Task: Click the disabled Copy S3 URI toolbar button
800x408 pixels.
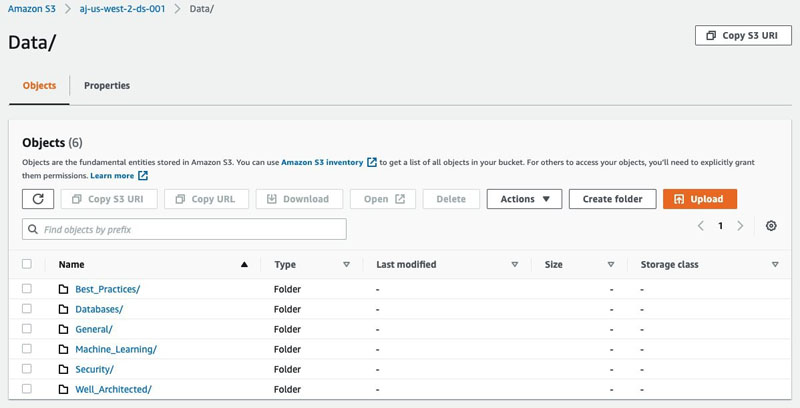Action: click(109, 199)
